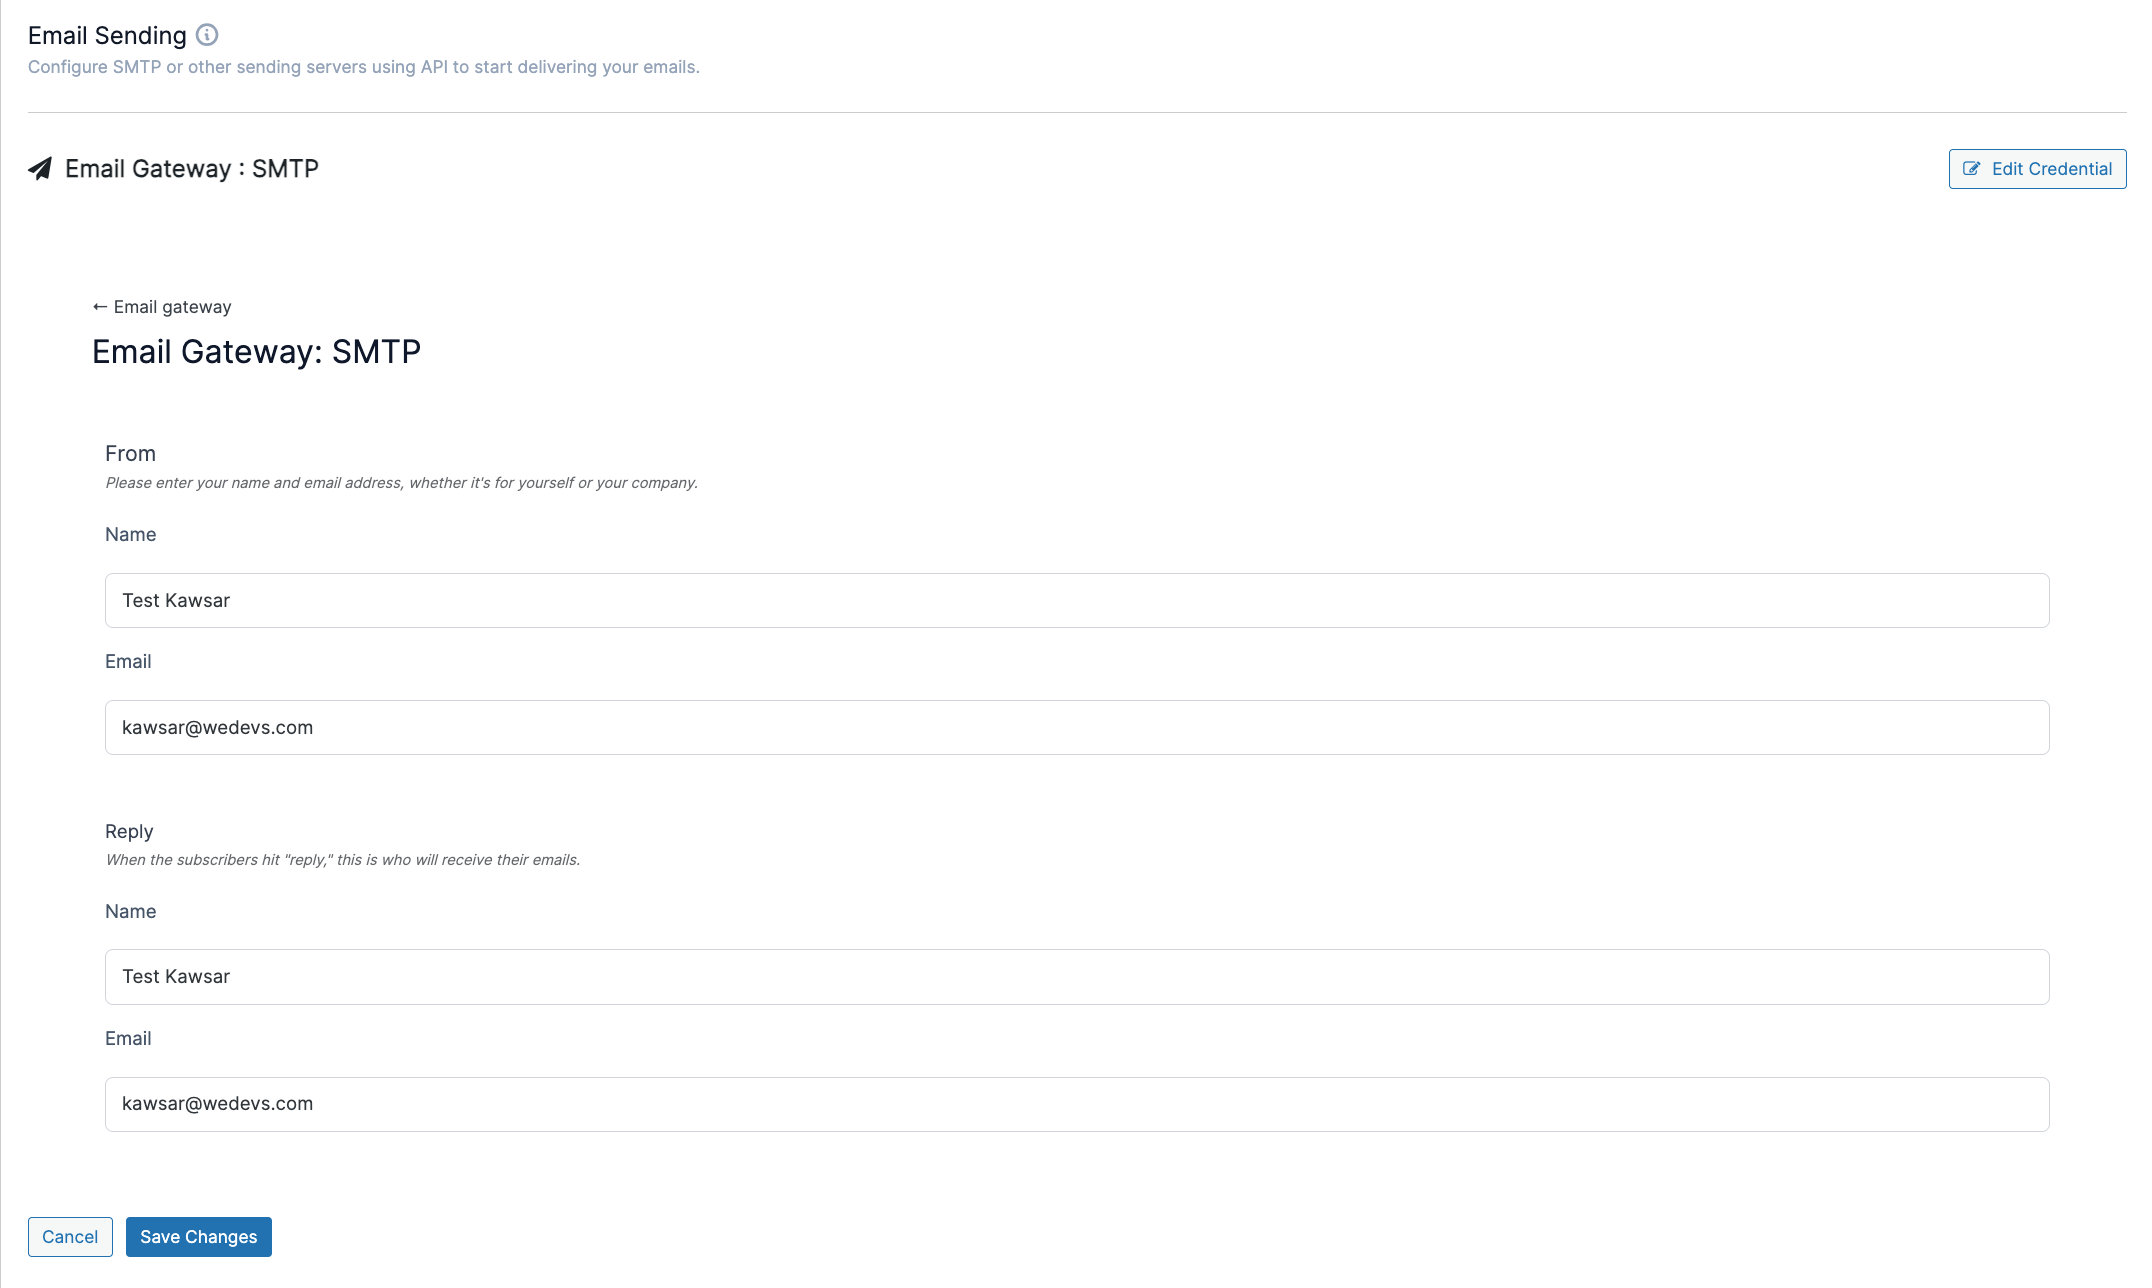Open Edit Credential text button
Screen dimensions: 2152x1288
click(x=2051, y=169)
